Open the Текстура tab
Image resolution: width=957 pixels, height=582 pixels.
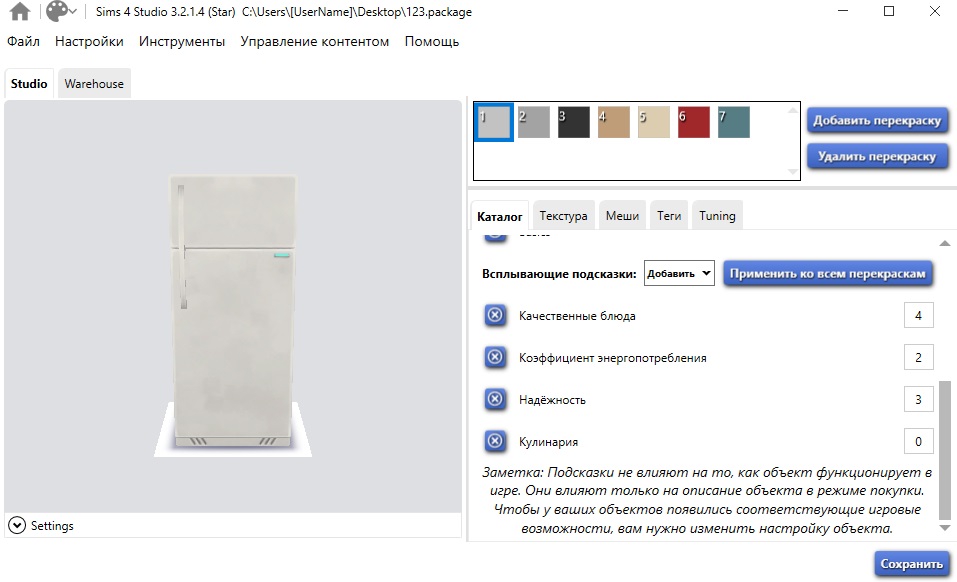point(563,216)
